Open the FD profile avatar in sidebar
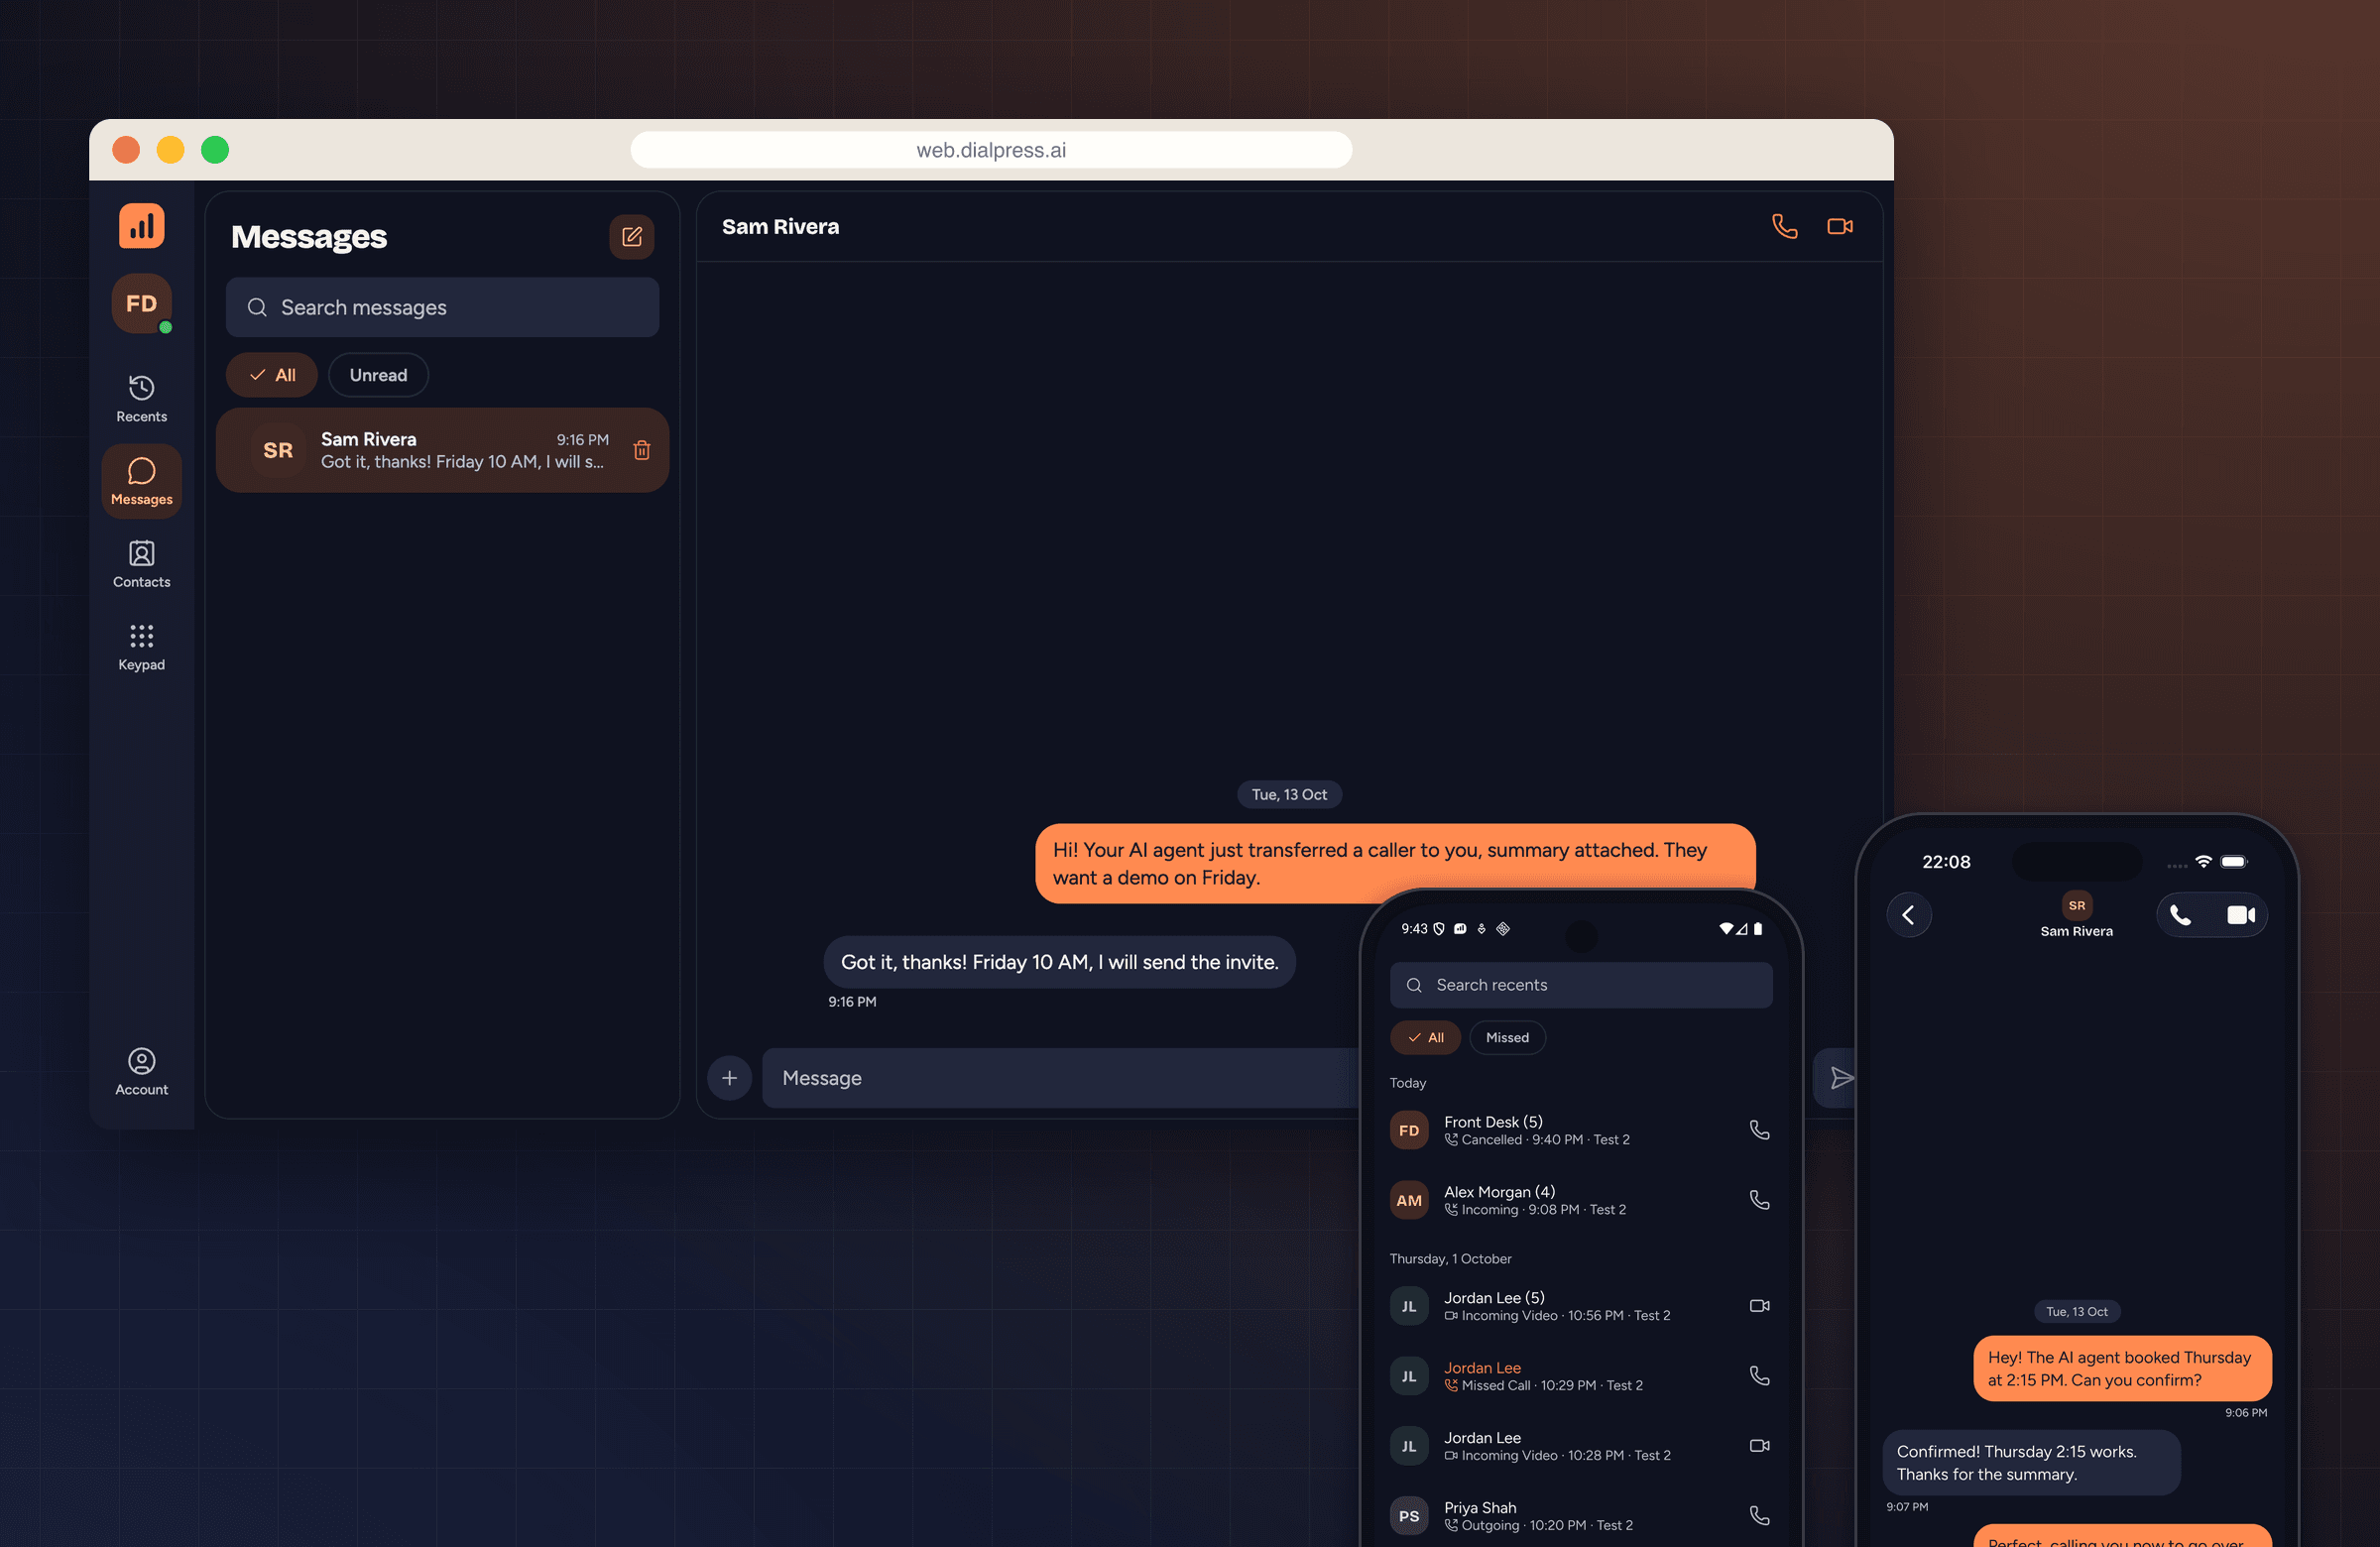This screenshot has height=1547, width=2380. point(141,304)
